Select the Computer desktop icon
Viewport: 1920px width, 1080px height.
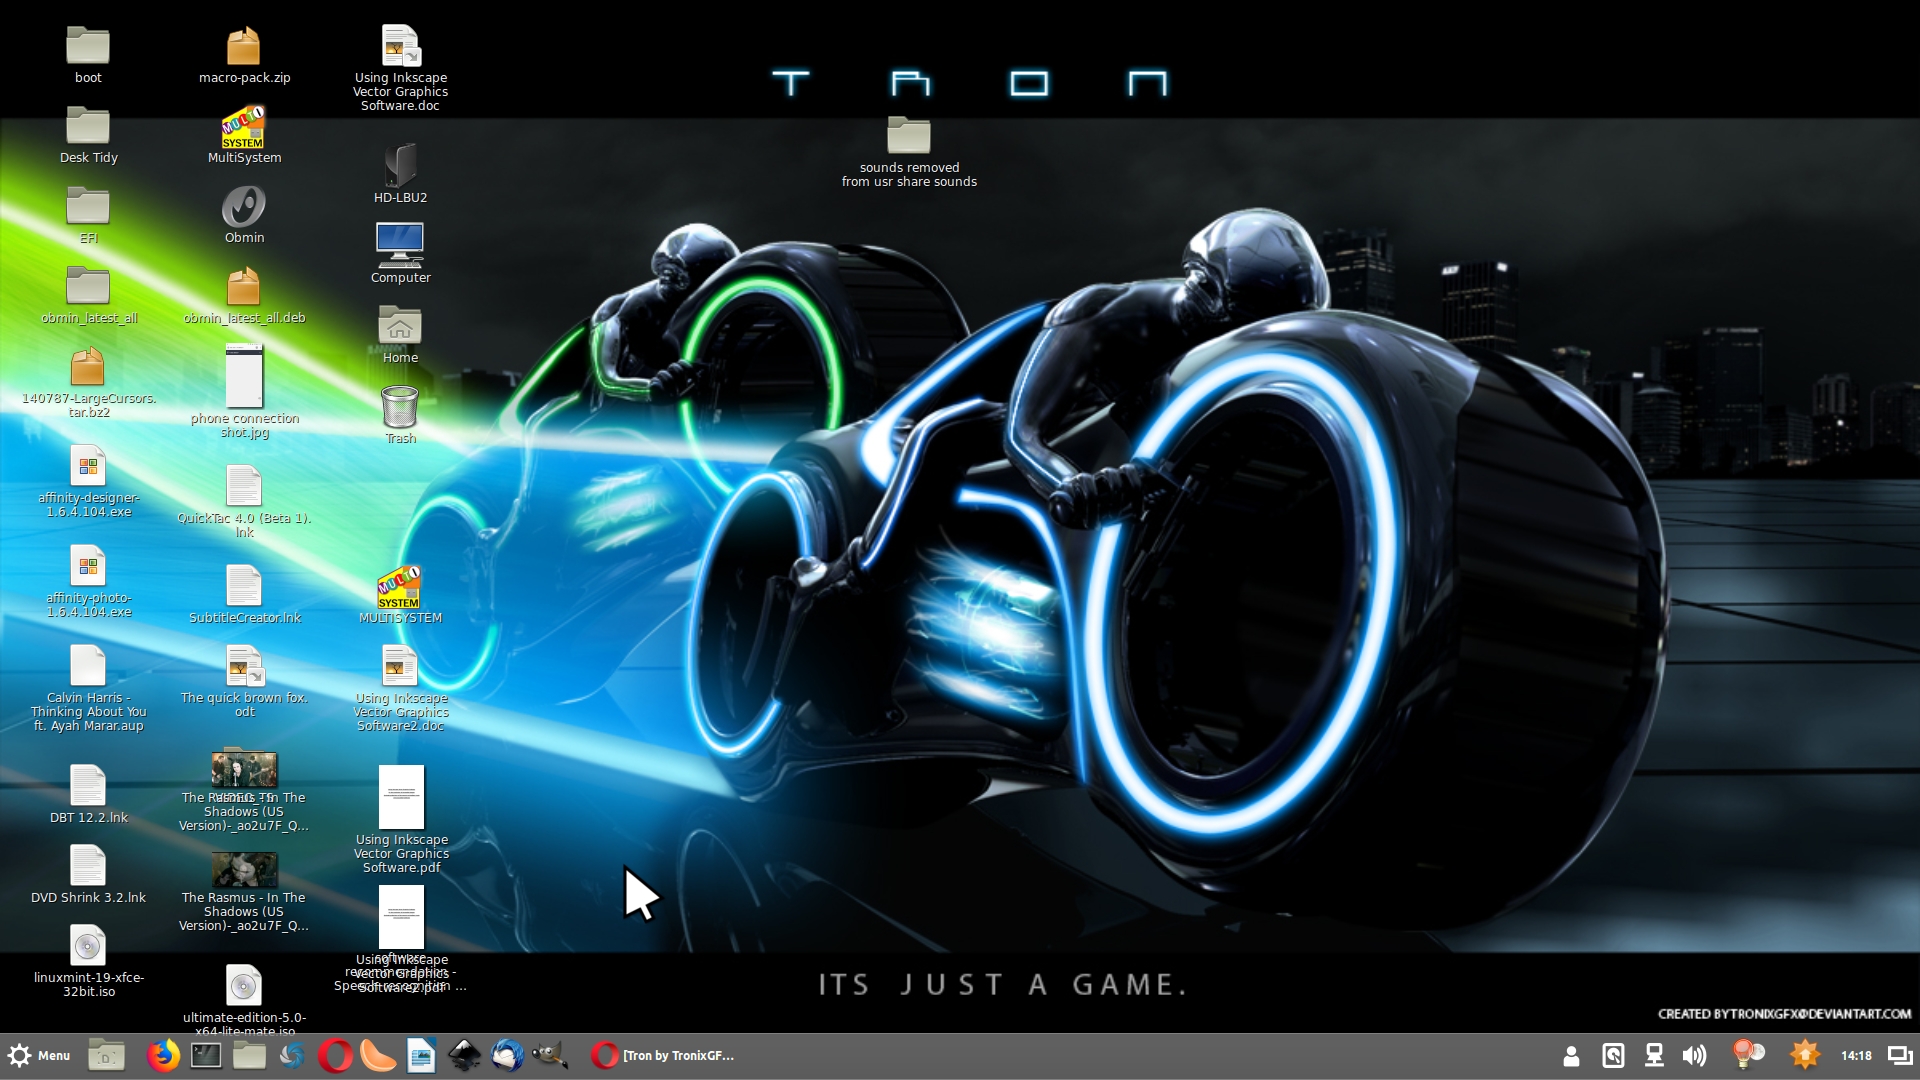pos(400,253)
